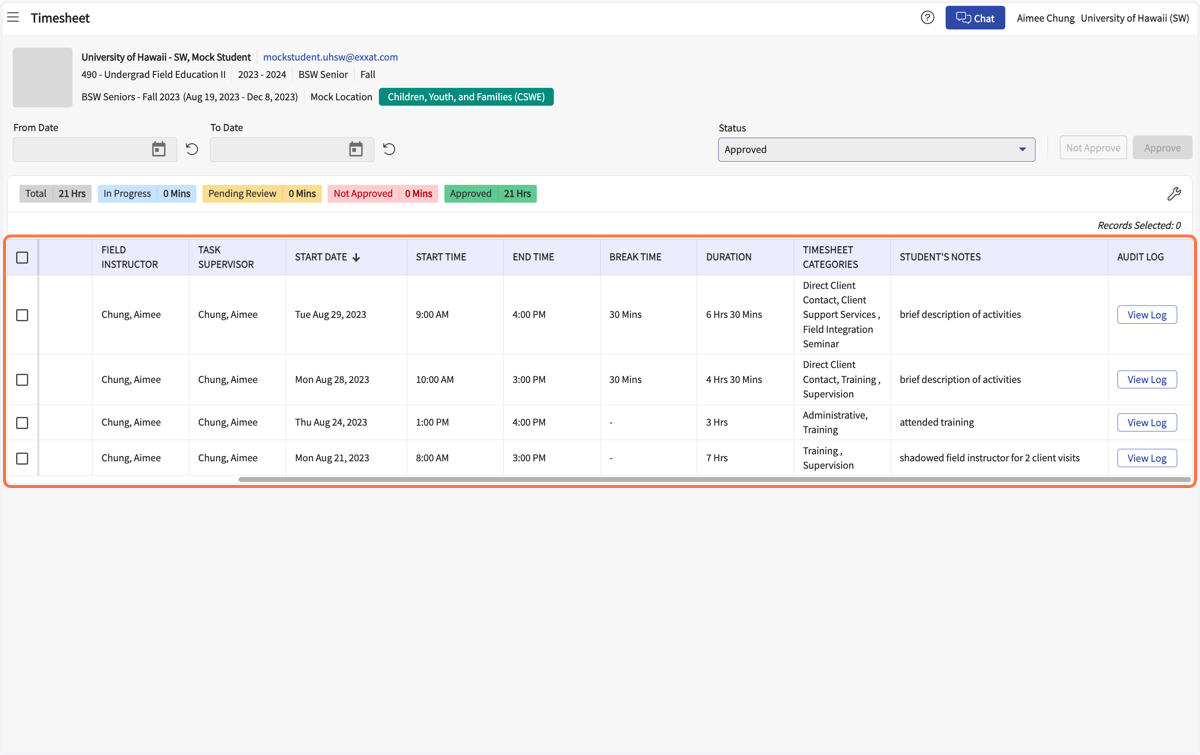
Task: View Log for Aug 29 entry
Action: [1147, 315]
